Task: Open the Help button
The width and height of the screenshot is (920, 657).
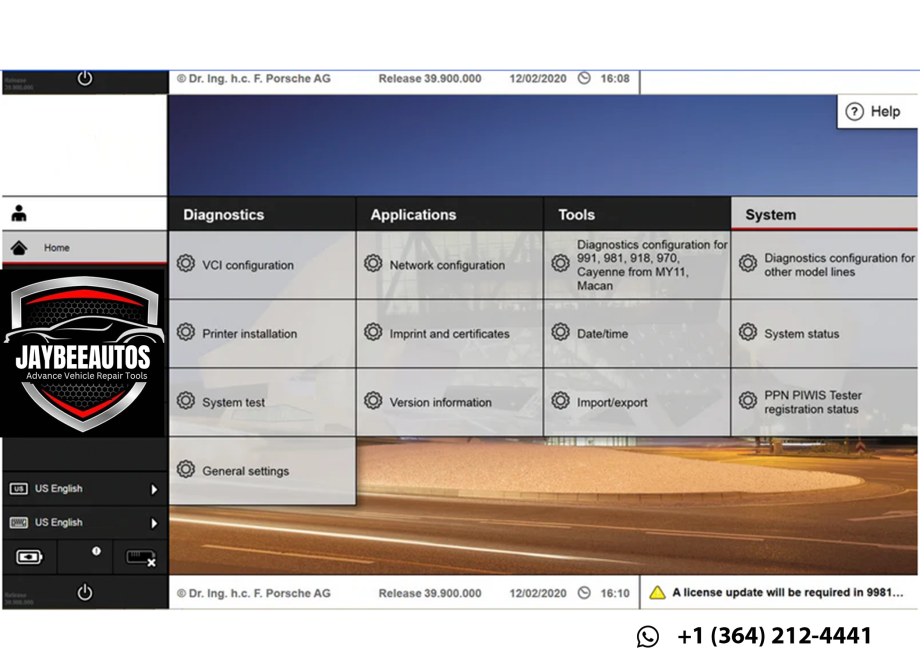Action: pos(877,111)
